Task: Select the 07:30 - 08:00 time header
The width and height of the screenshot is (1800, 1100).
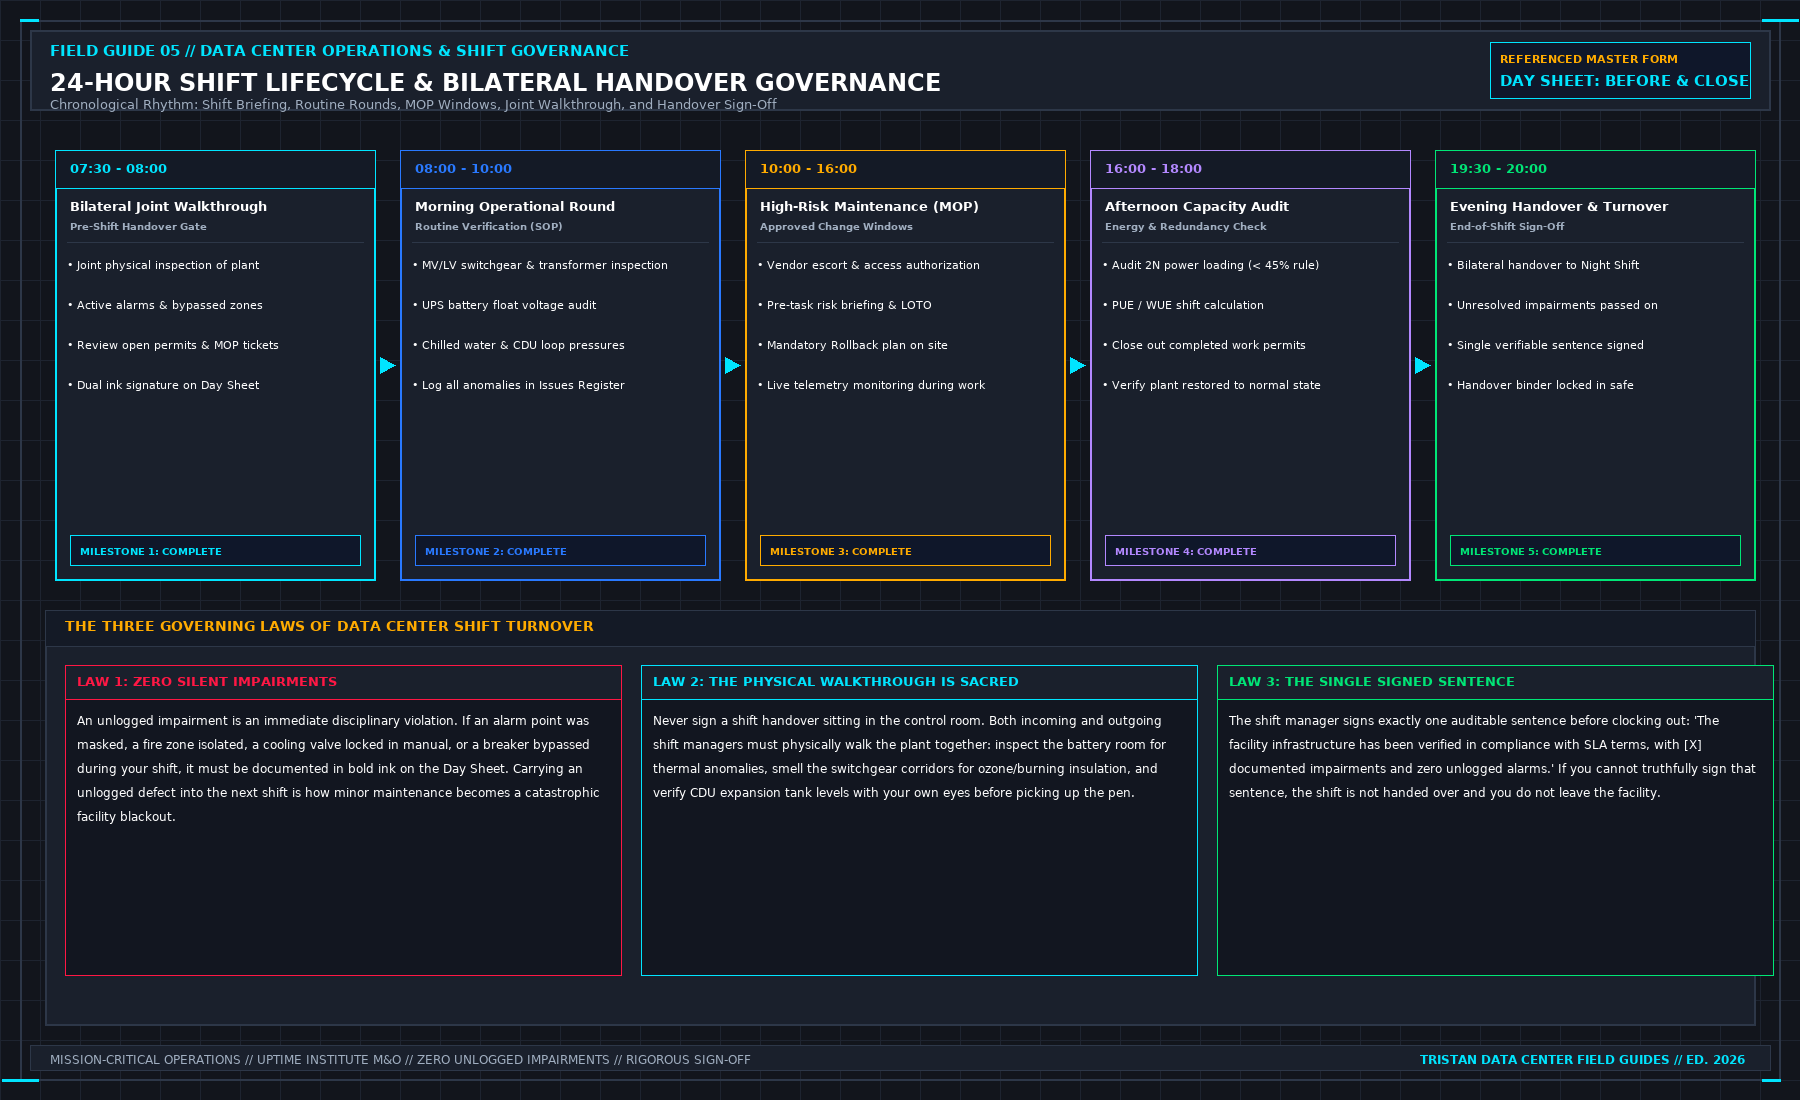Action: point(215,169)
